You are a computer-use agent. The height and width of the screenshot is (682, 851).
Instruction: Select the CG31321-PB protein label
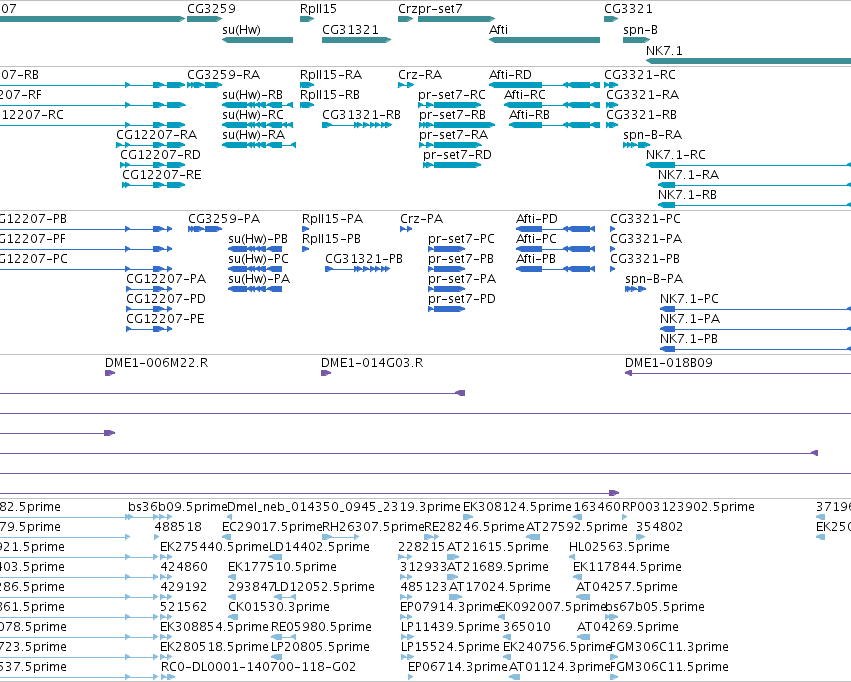pyautogui.click(x=364, y=259)
